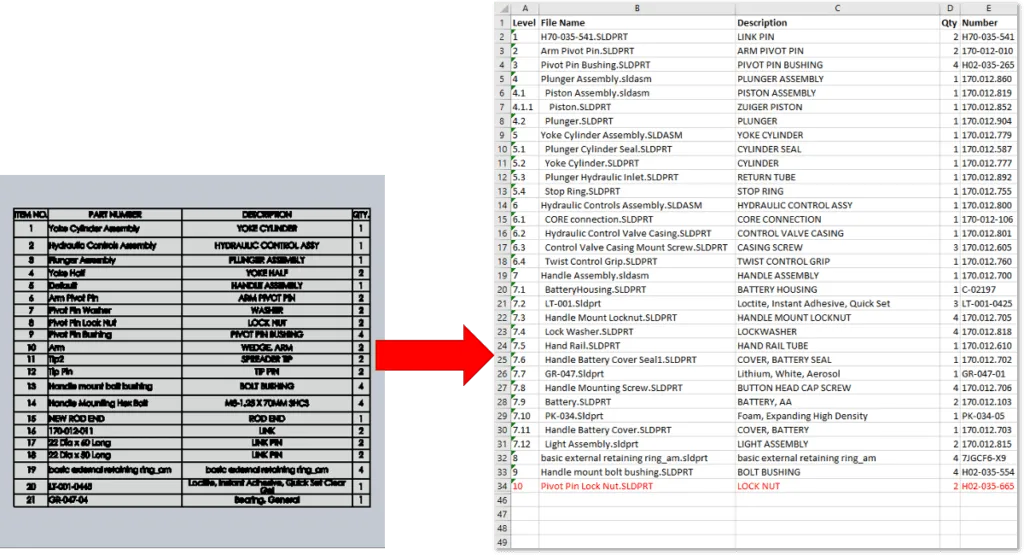Click the spreadsheet Select All corner box
This screenshot has height=555, width=1024.
[x=502, y=8]
